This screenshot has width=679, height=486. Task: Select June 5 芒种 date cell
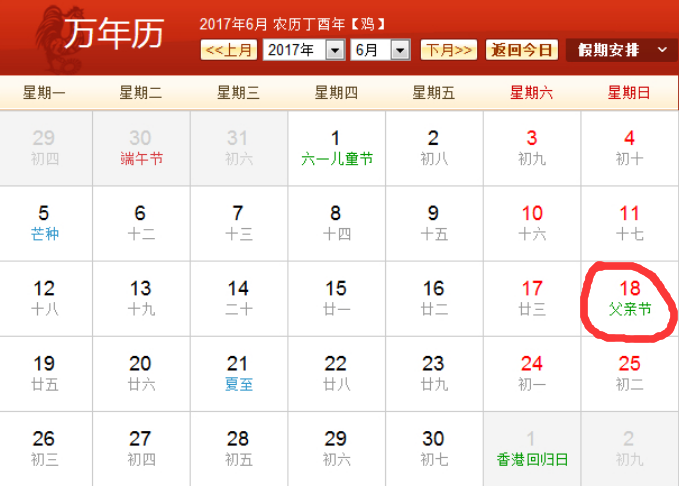[x=44, y=222]
